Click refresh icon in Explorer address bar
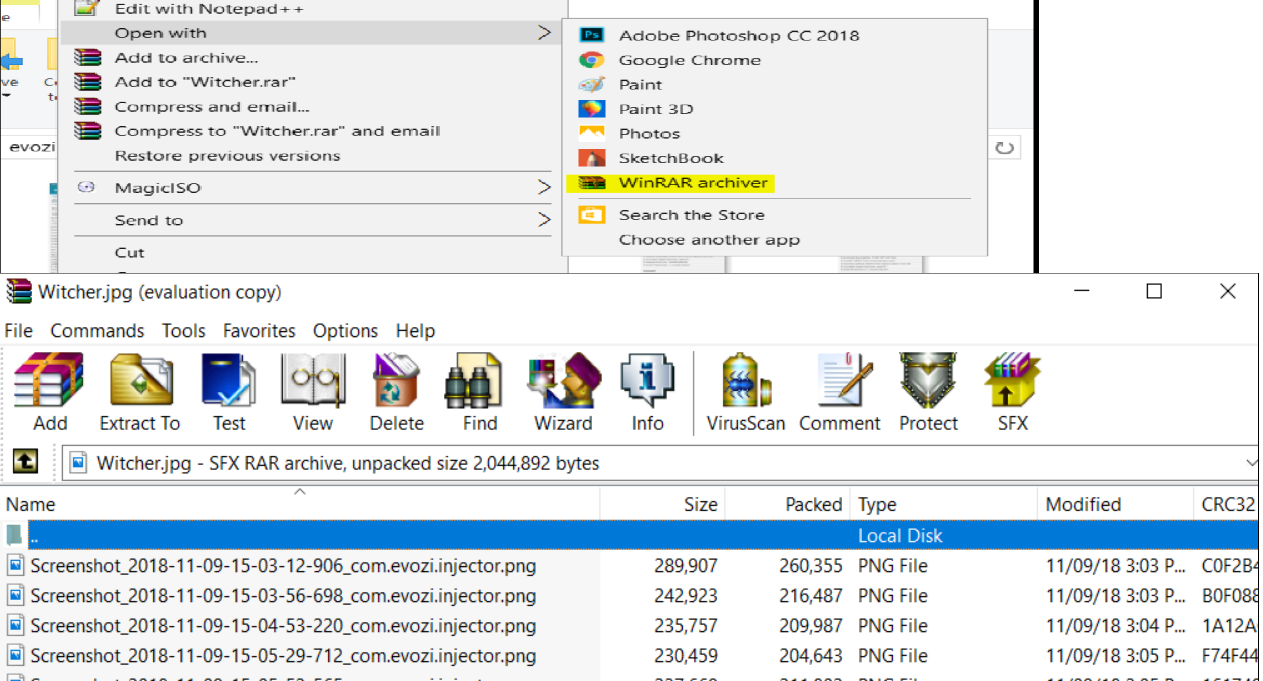 1005,148
